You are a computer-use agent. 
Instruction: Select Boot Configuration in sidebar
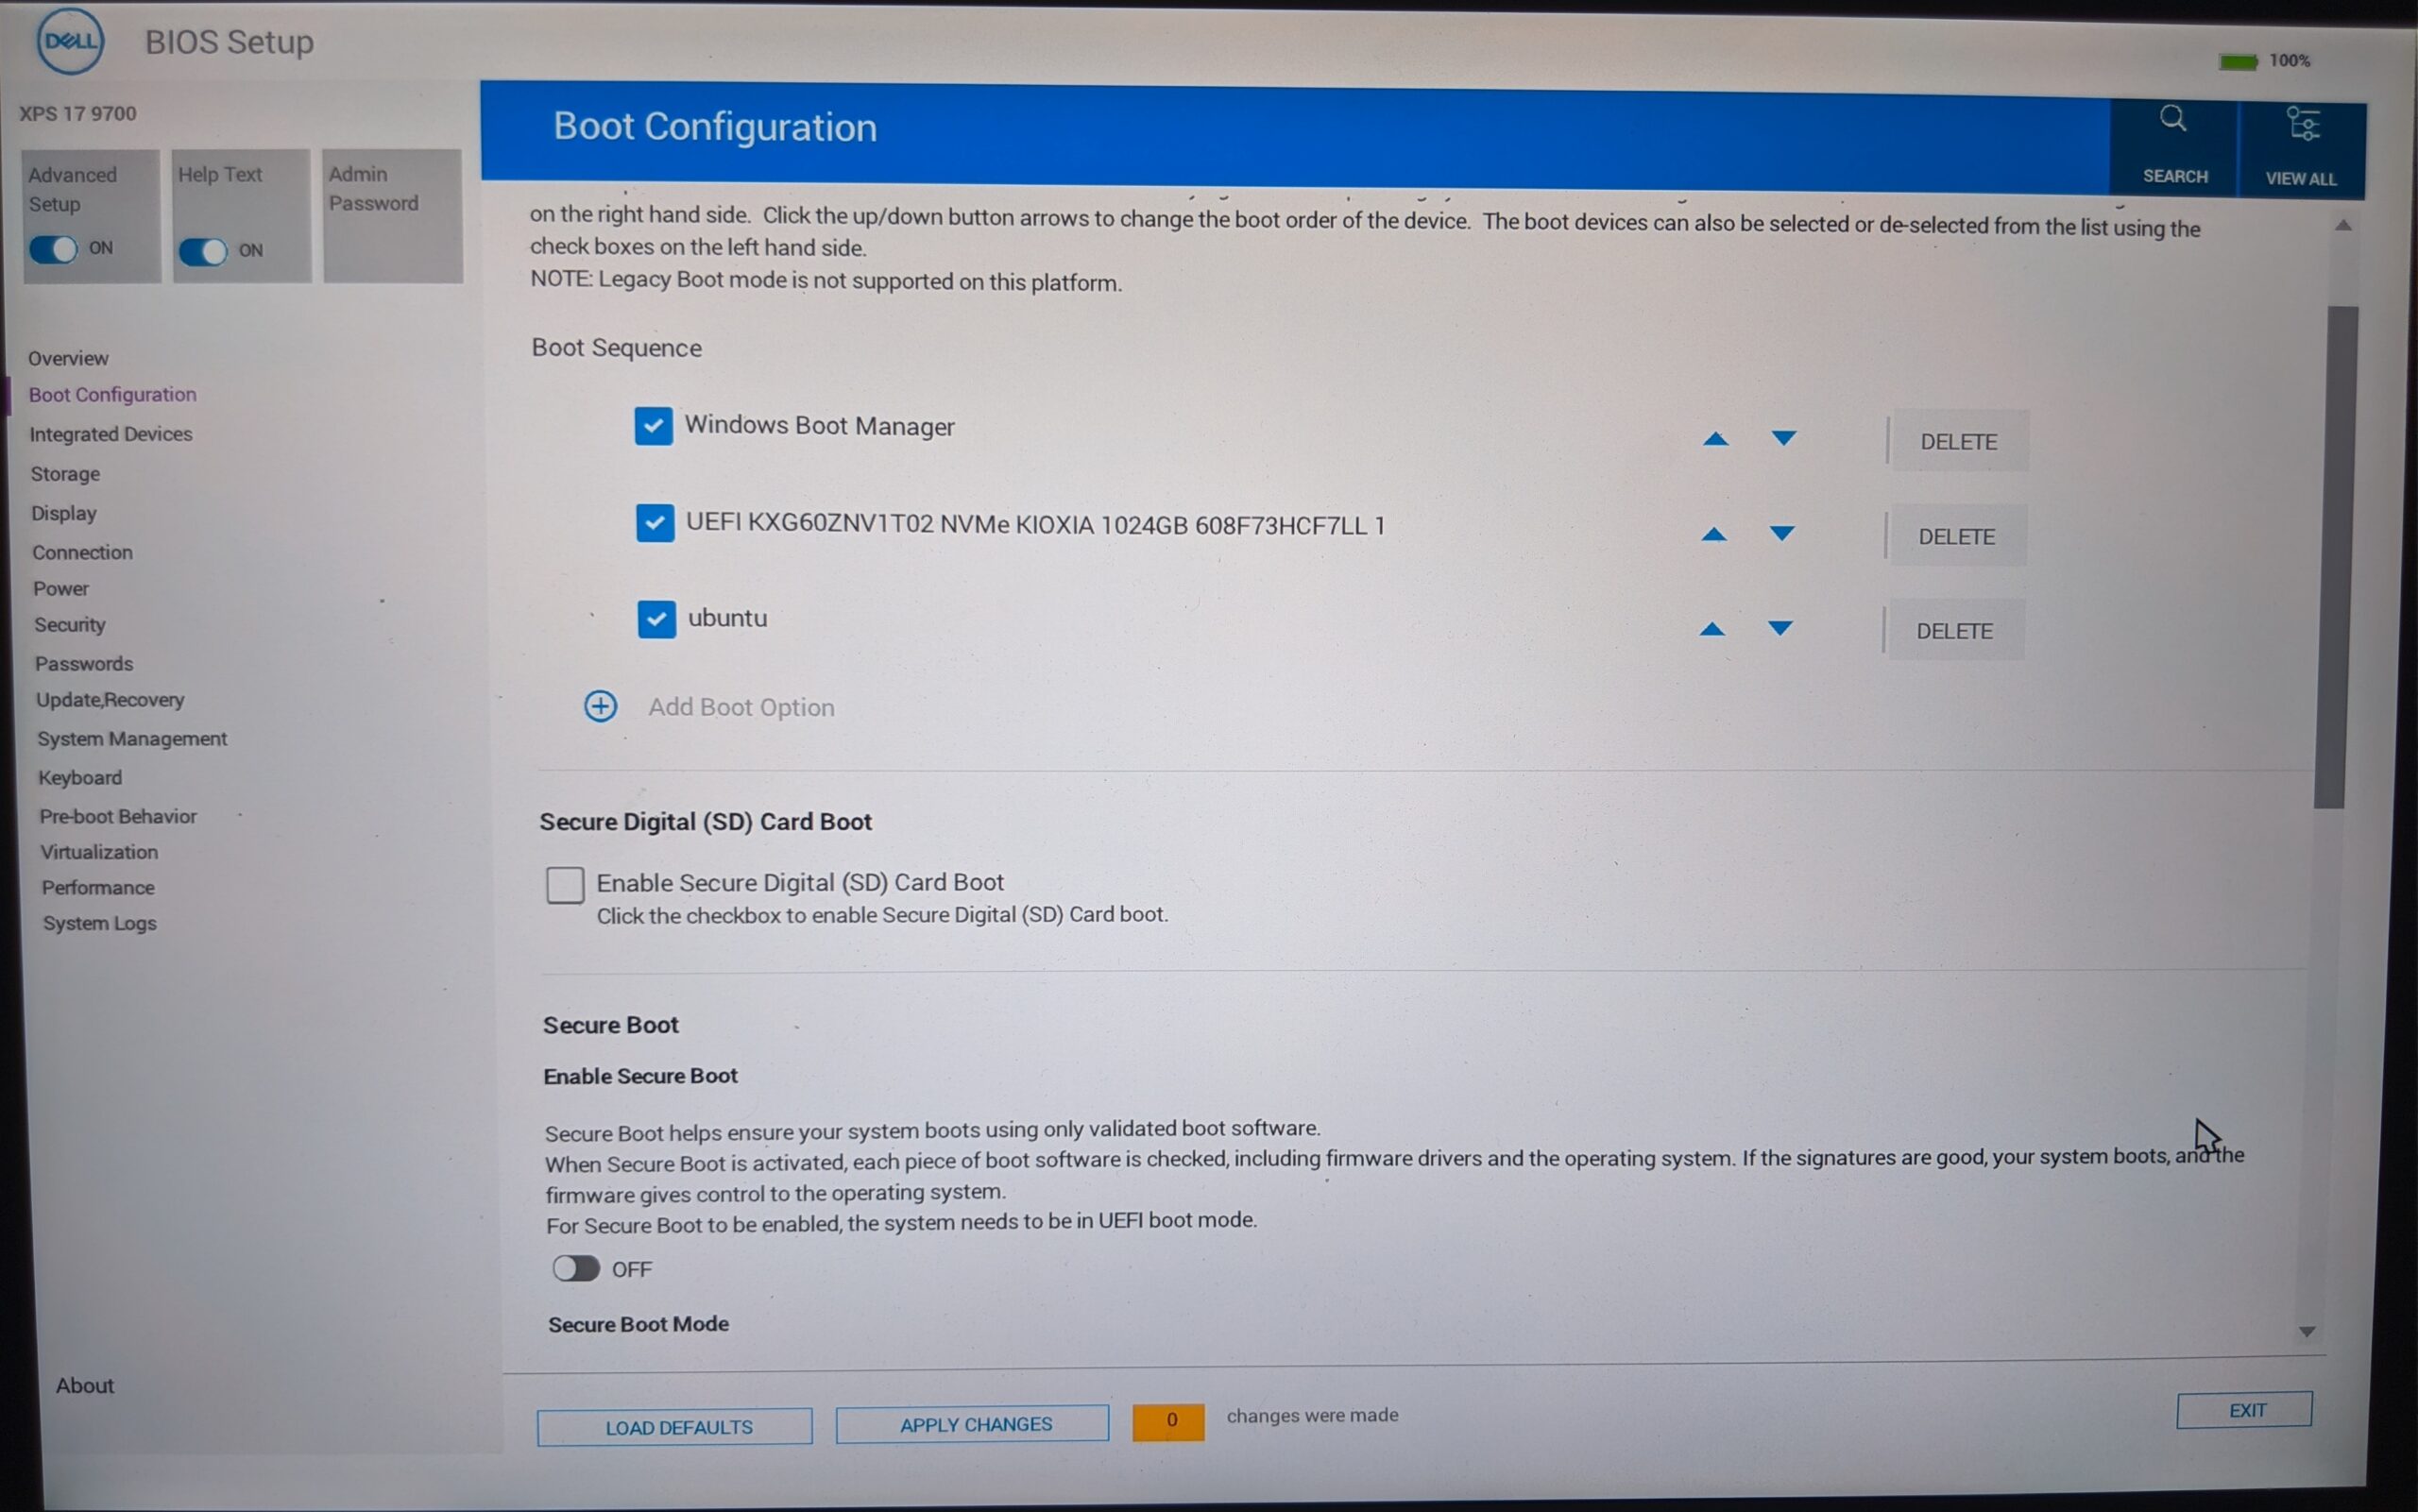(x=112, y=394)
